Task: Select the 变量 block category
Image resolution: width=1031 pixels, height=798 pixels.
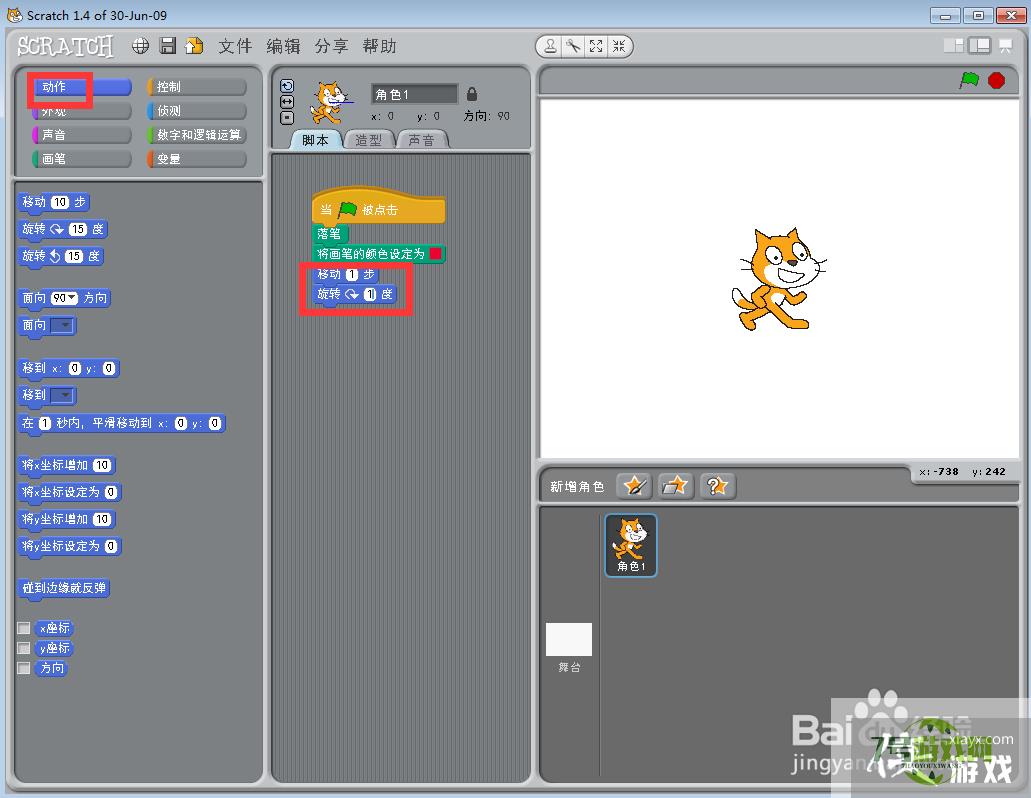Action: click(197, 159)
